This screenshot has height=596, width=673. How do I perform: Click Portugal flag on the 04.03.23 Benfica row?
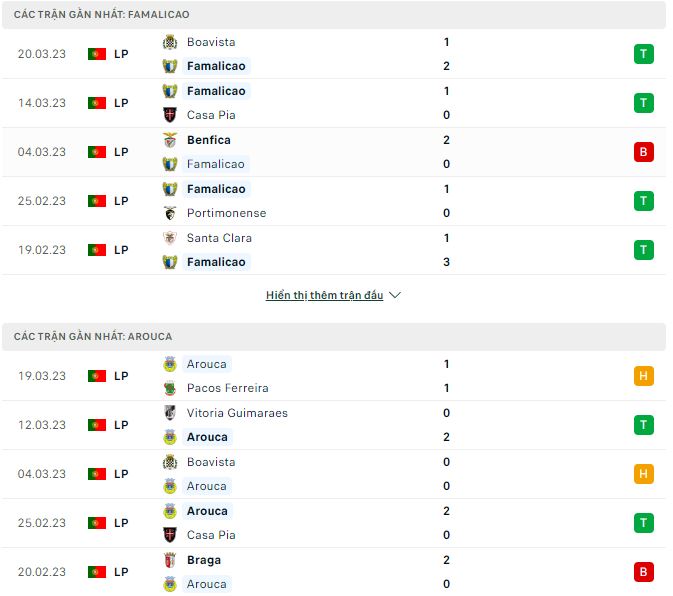(x=97, y=152)
